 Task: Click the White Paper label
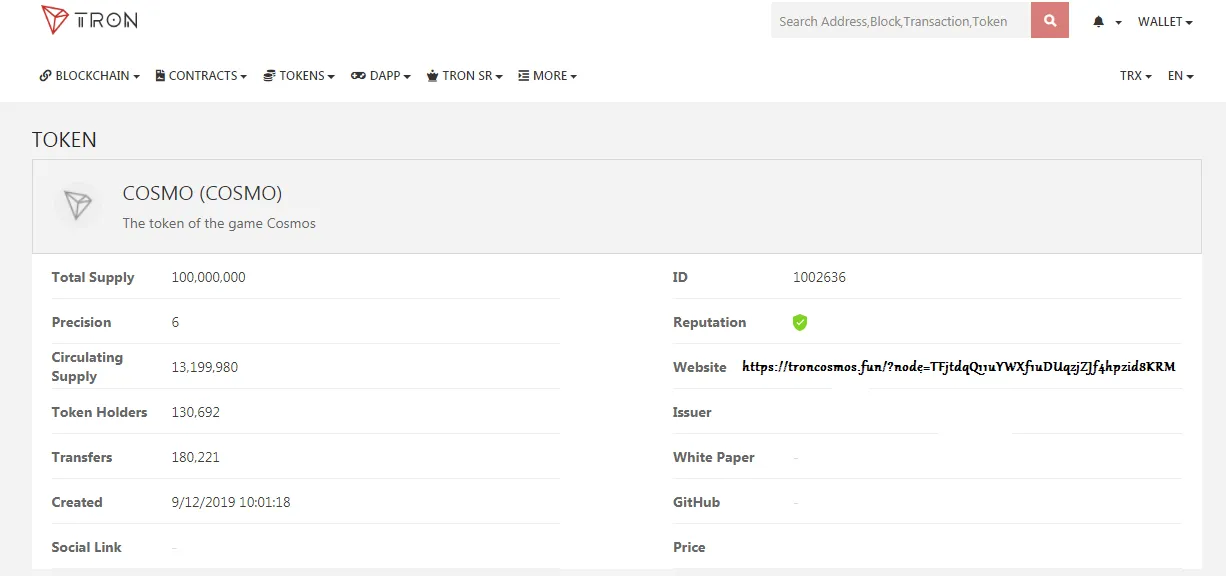click(714, 457)
